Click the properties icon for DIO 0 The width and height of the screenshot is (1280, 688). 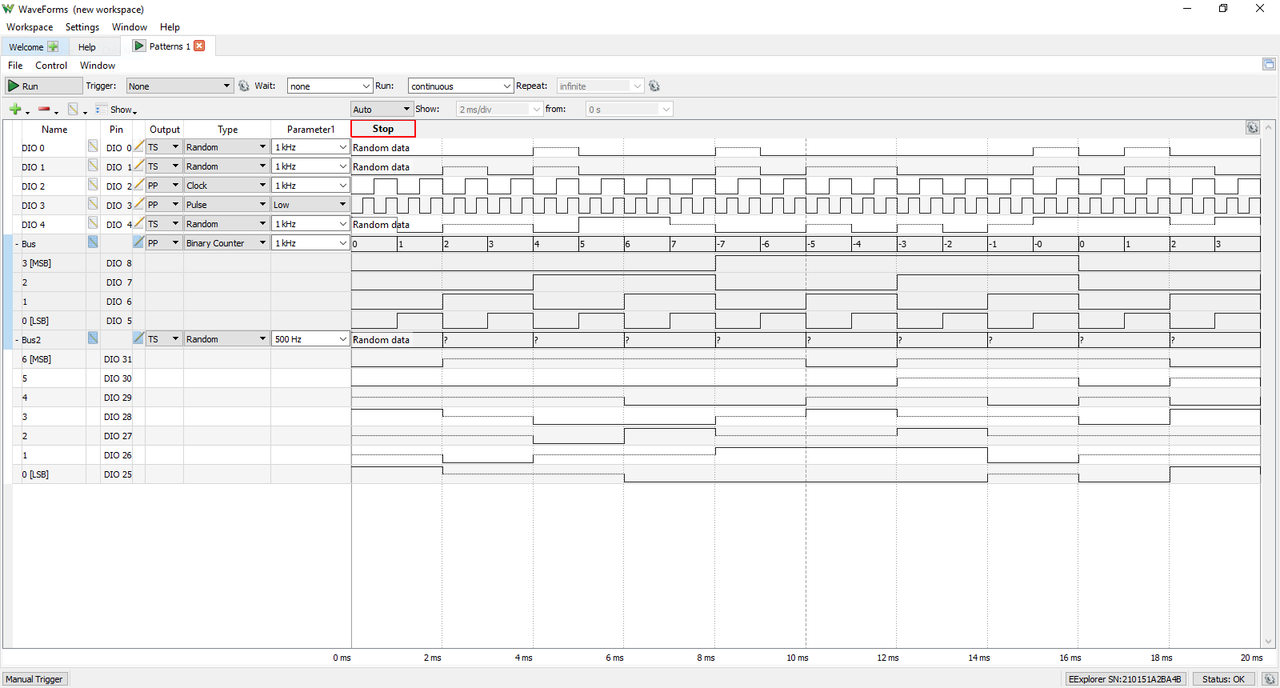pyautogui.click(x=93, y=147)
